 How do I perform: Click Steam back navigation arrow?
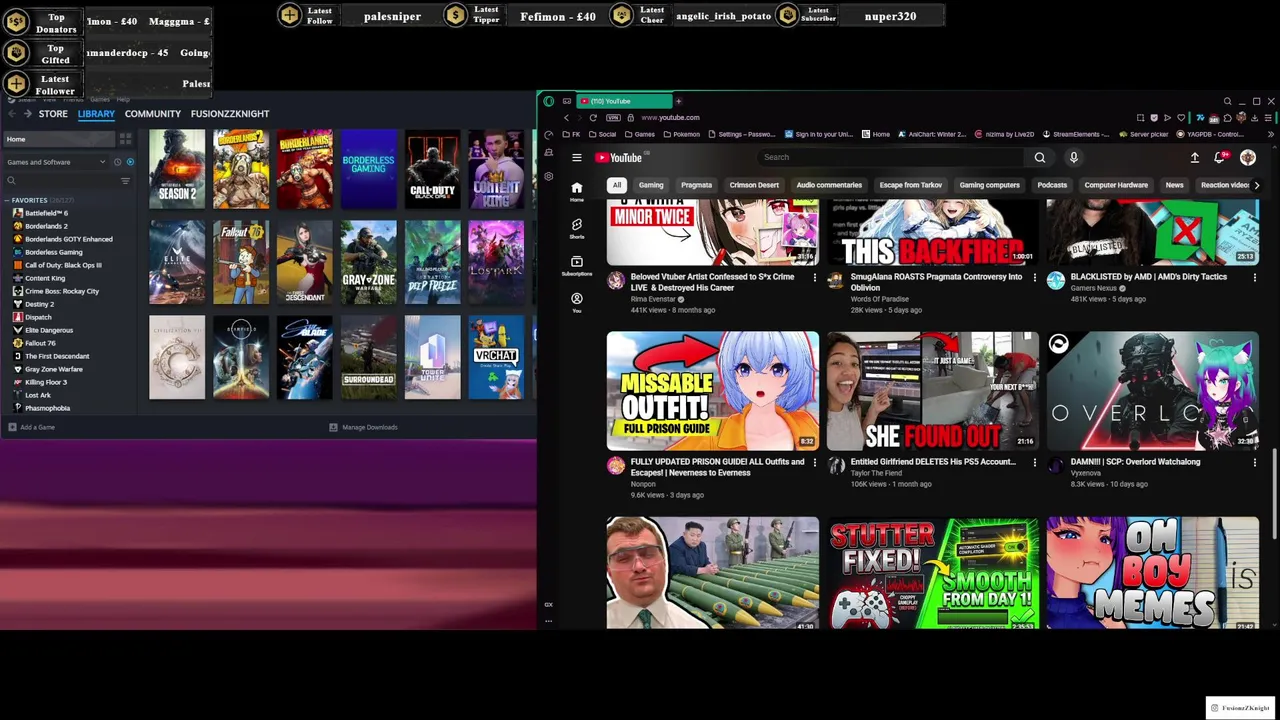pyautogui.click(x=12, y=114)
